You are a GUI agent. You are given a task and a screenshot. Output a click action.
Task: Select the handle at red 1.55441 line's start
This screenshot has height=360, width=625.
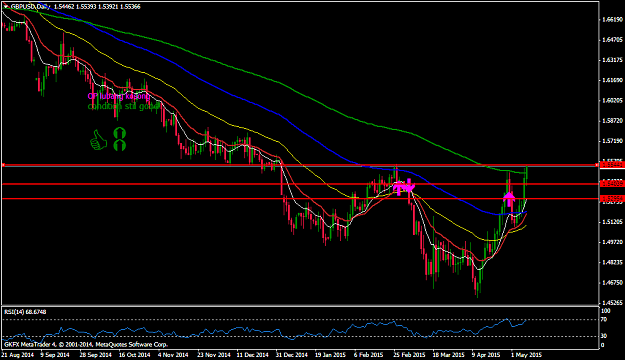point(3,165)
